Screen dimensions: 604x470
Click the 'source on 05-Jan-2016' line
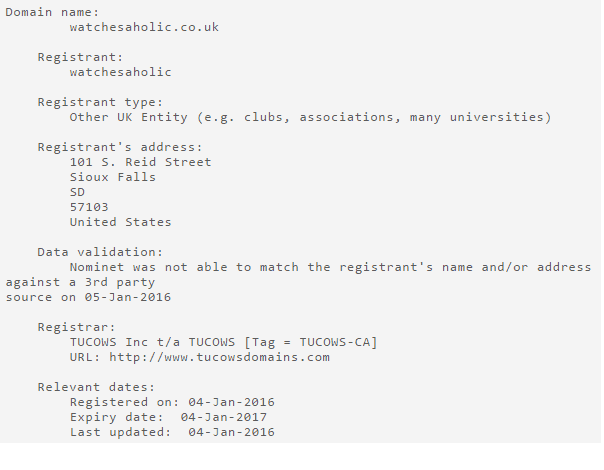click(x=88, y=297)
